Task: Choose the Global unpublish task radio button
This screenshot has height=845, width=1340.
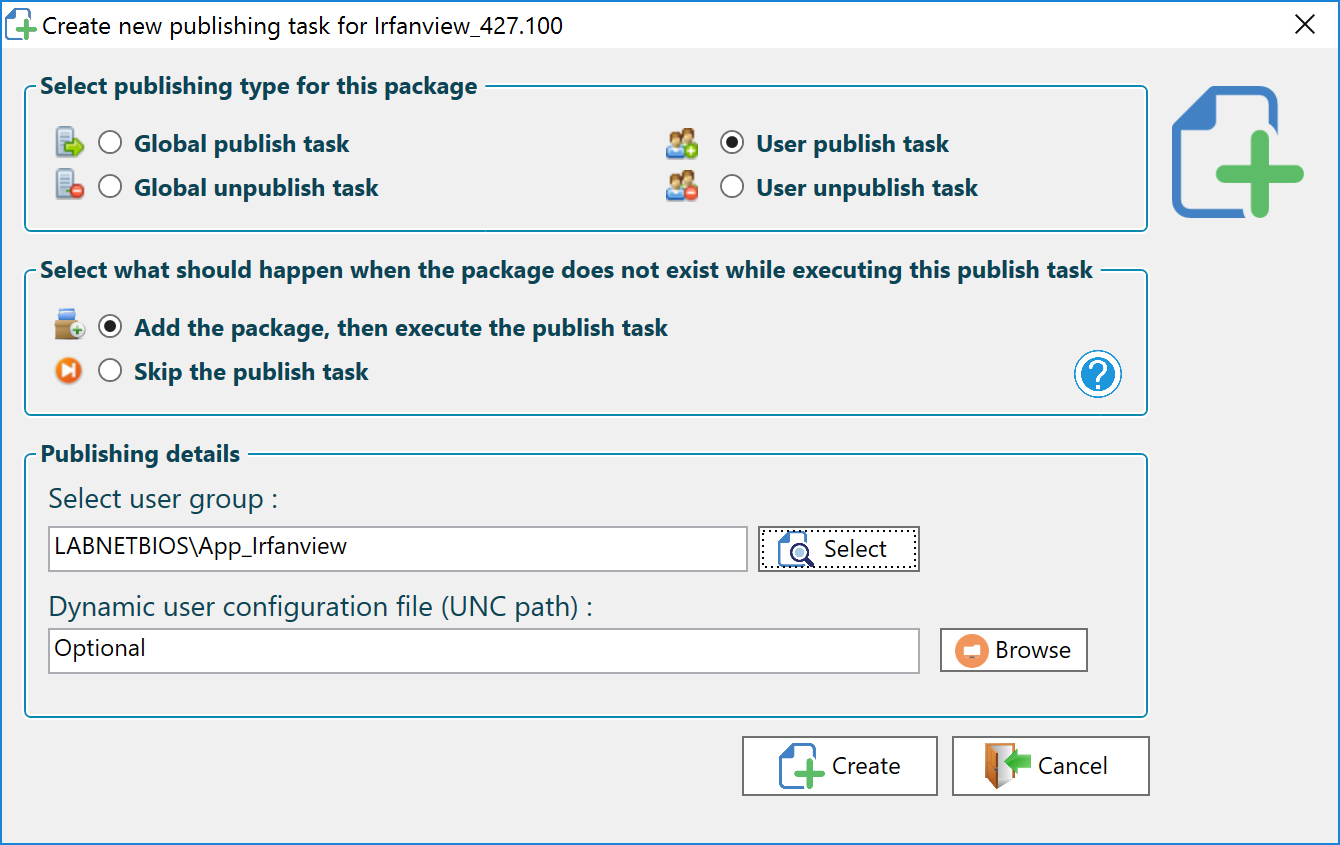Action: click(x=110, y=187)
